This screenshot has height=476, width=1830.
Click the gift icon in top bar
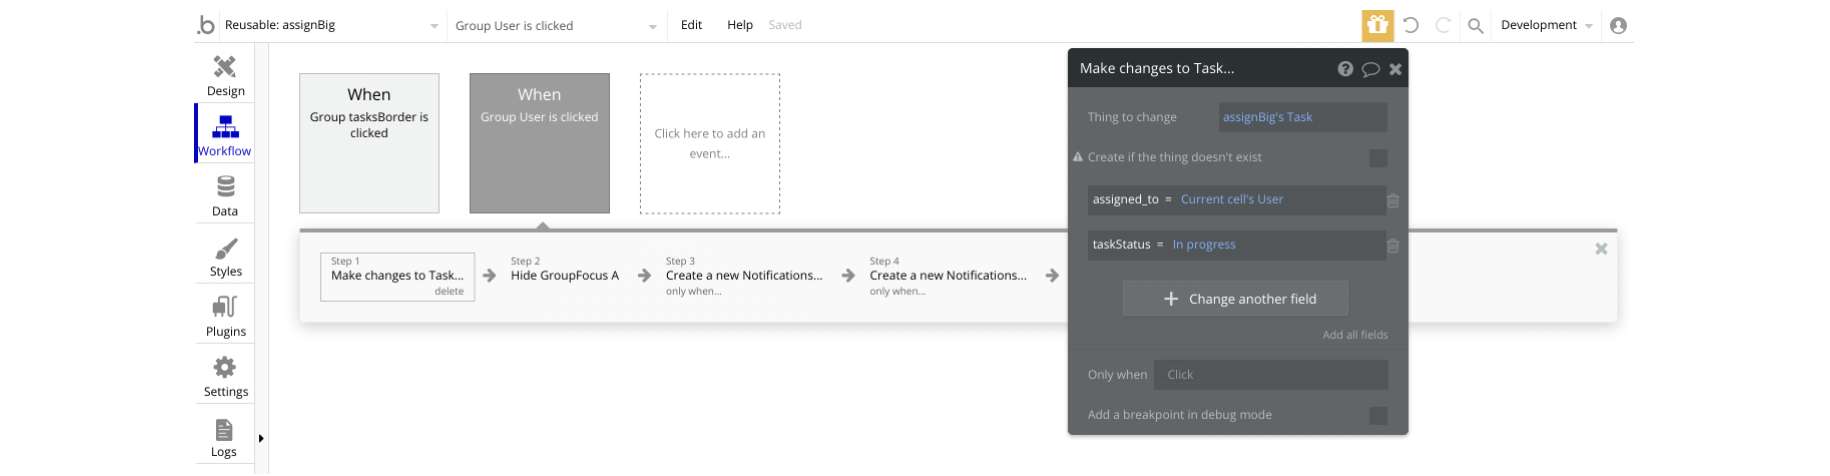pos(1377,25)
